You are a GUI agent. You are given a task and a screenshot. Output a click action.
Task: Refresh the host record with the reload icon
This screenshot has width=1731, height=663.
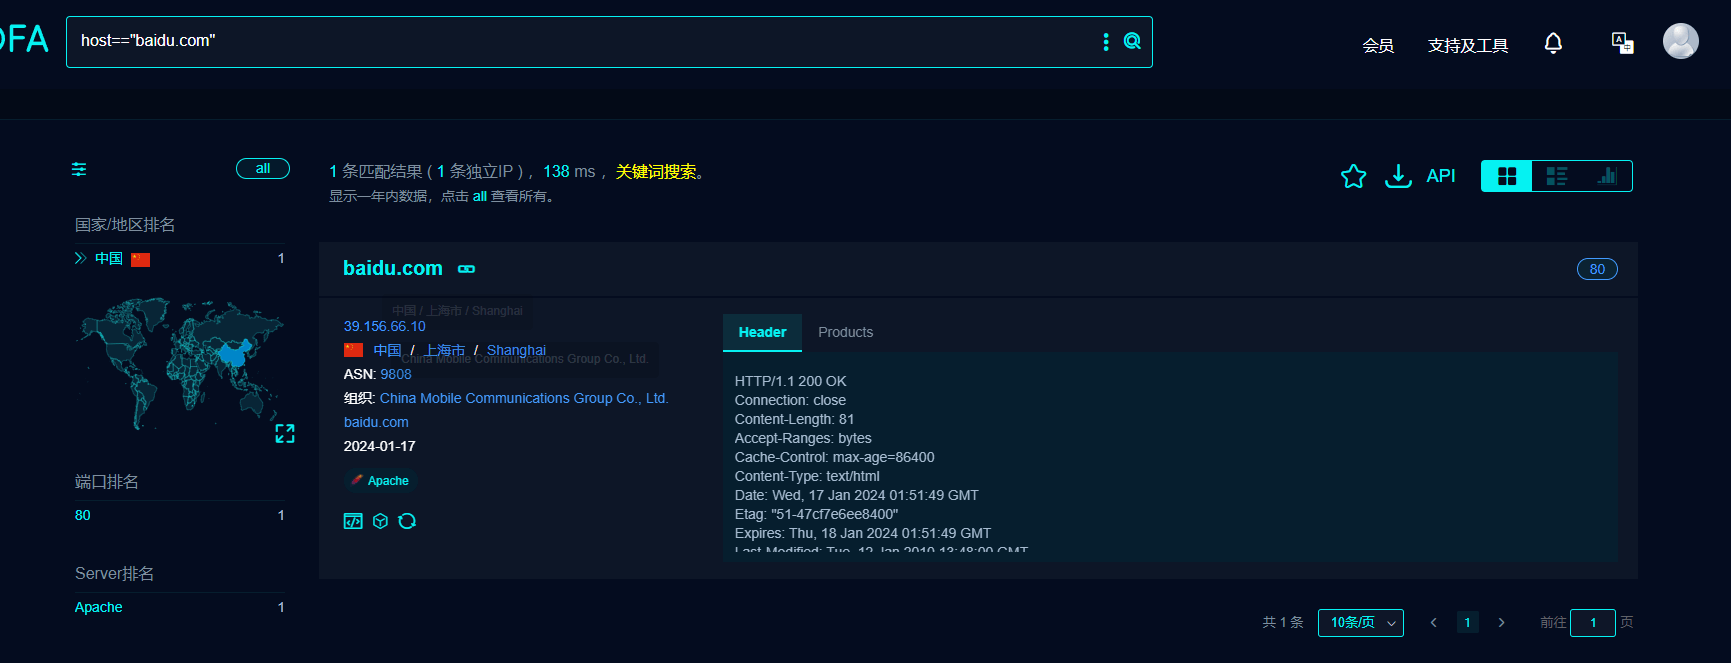click(407, 521)
